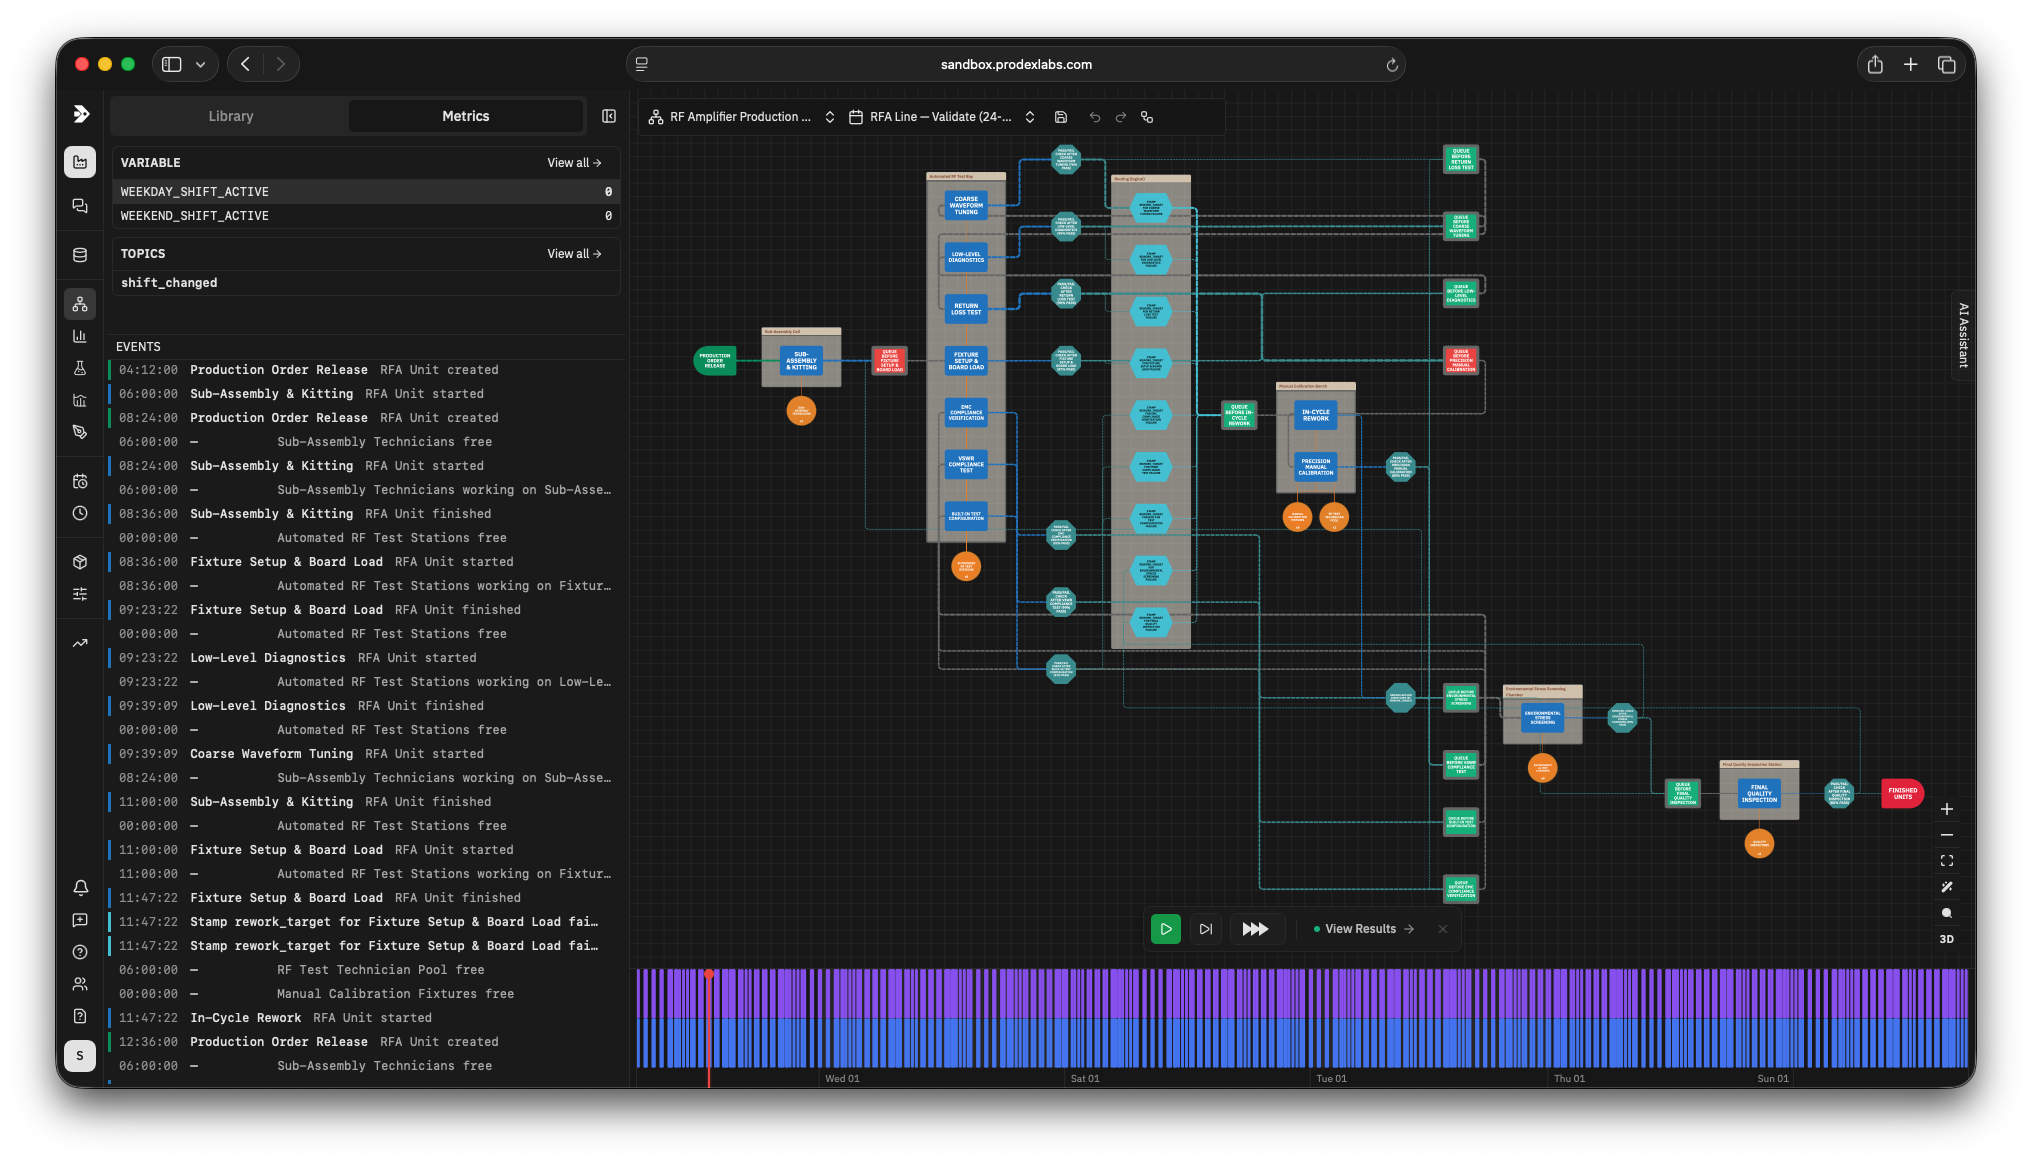This screenshot has height=1162, width=2032.
Task: Open the help question-mark circle icon
Action: tap(80, 952)
